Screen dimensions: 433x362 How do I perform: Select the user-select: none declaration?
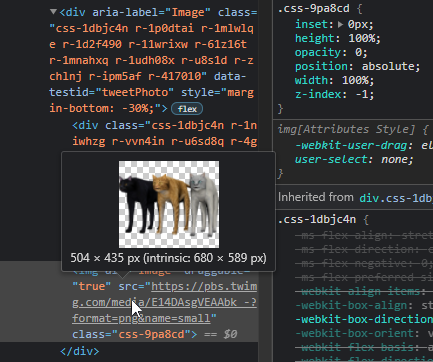(354, 159)
